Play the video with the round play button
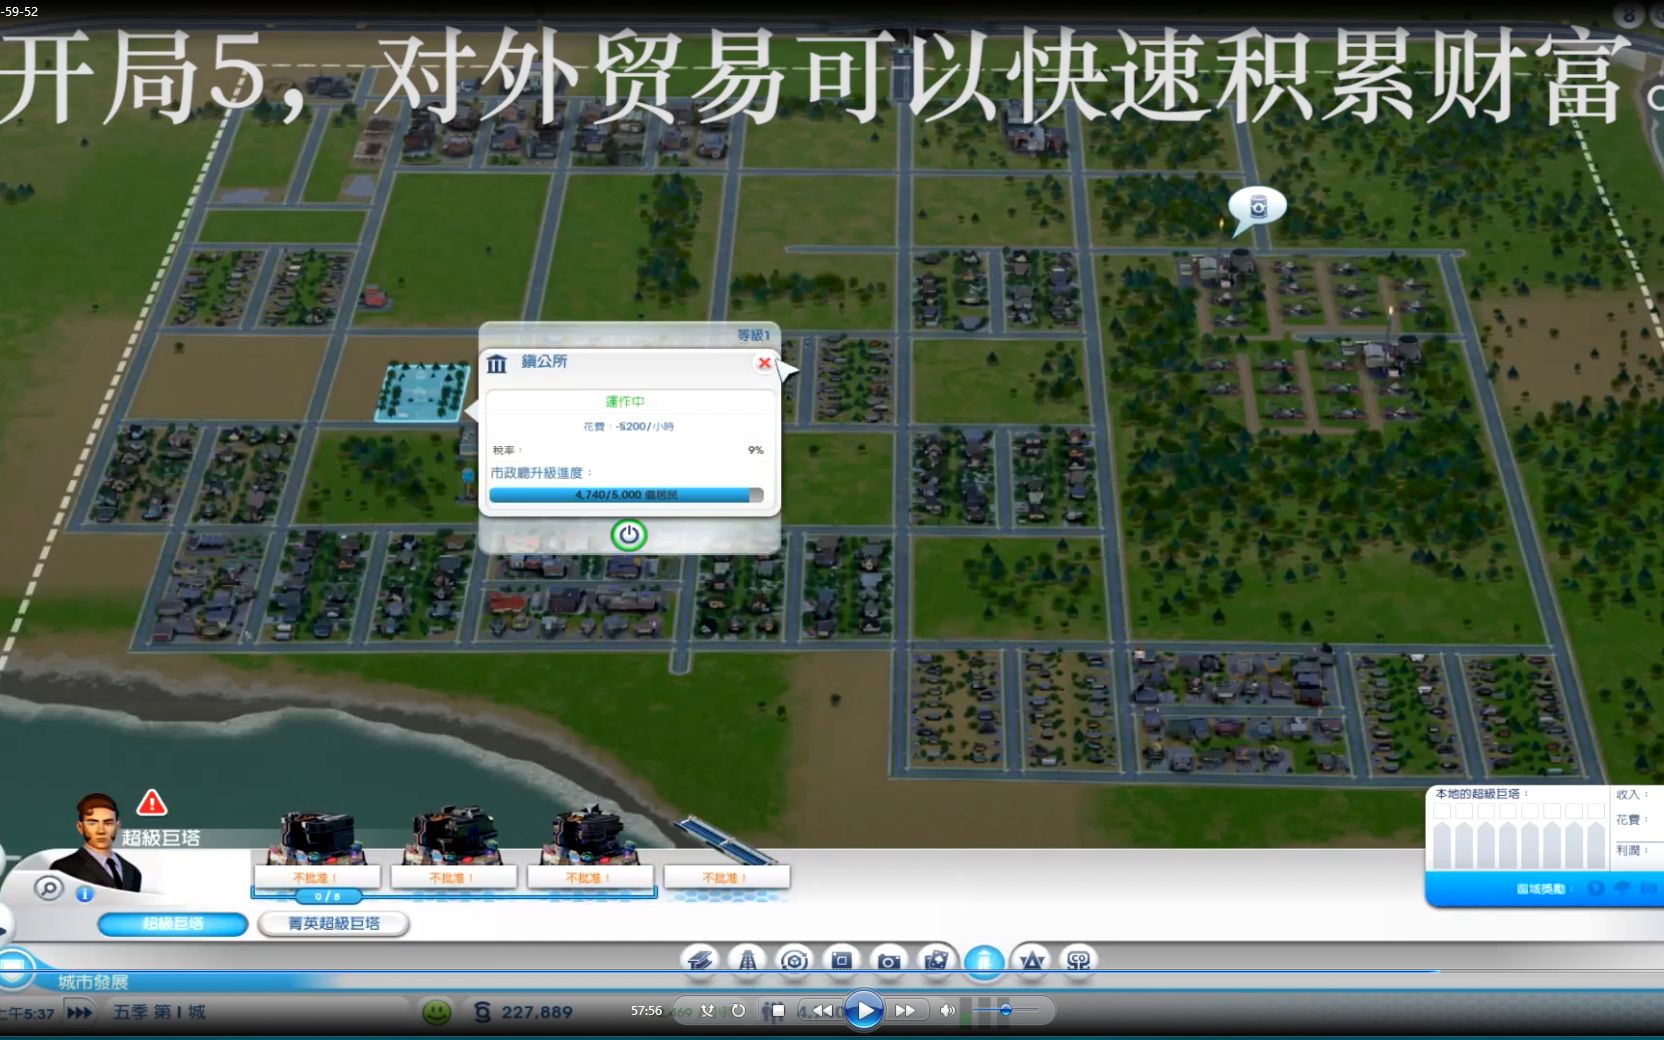 click(x=864, y=1010)
